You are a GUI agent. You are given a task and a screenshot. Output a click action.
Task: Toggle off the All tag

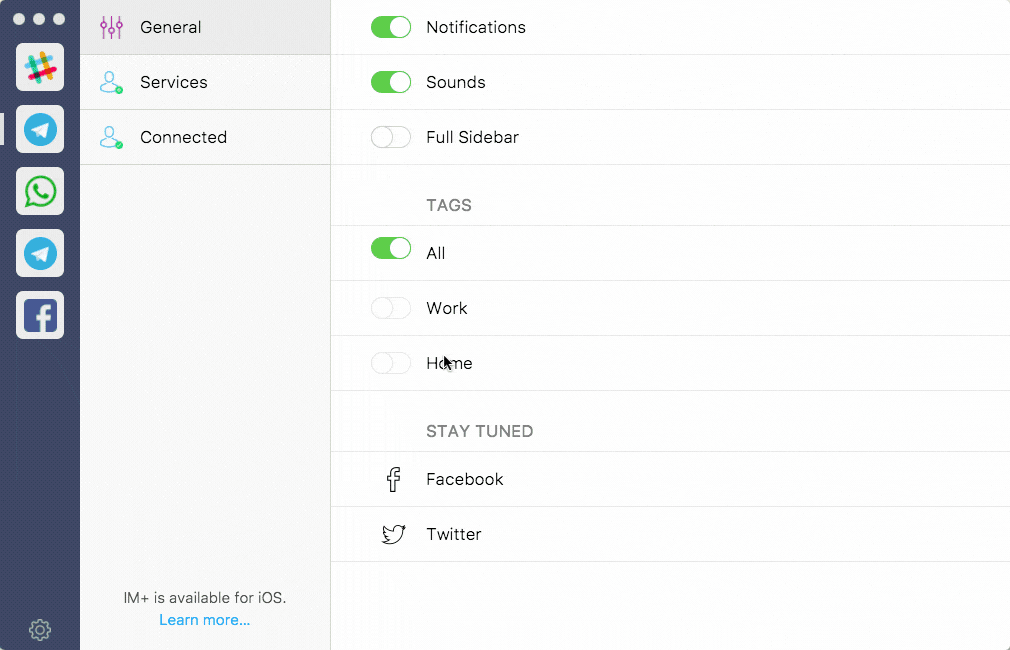pos(391,248)
